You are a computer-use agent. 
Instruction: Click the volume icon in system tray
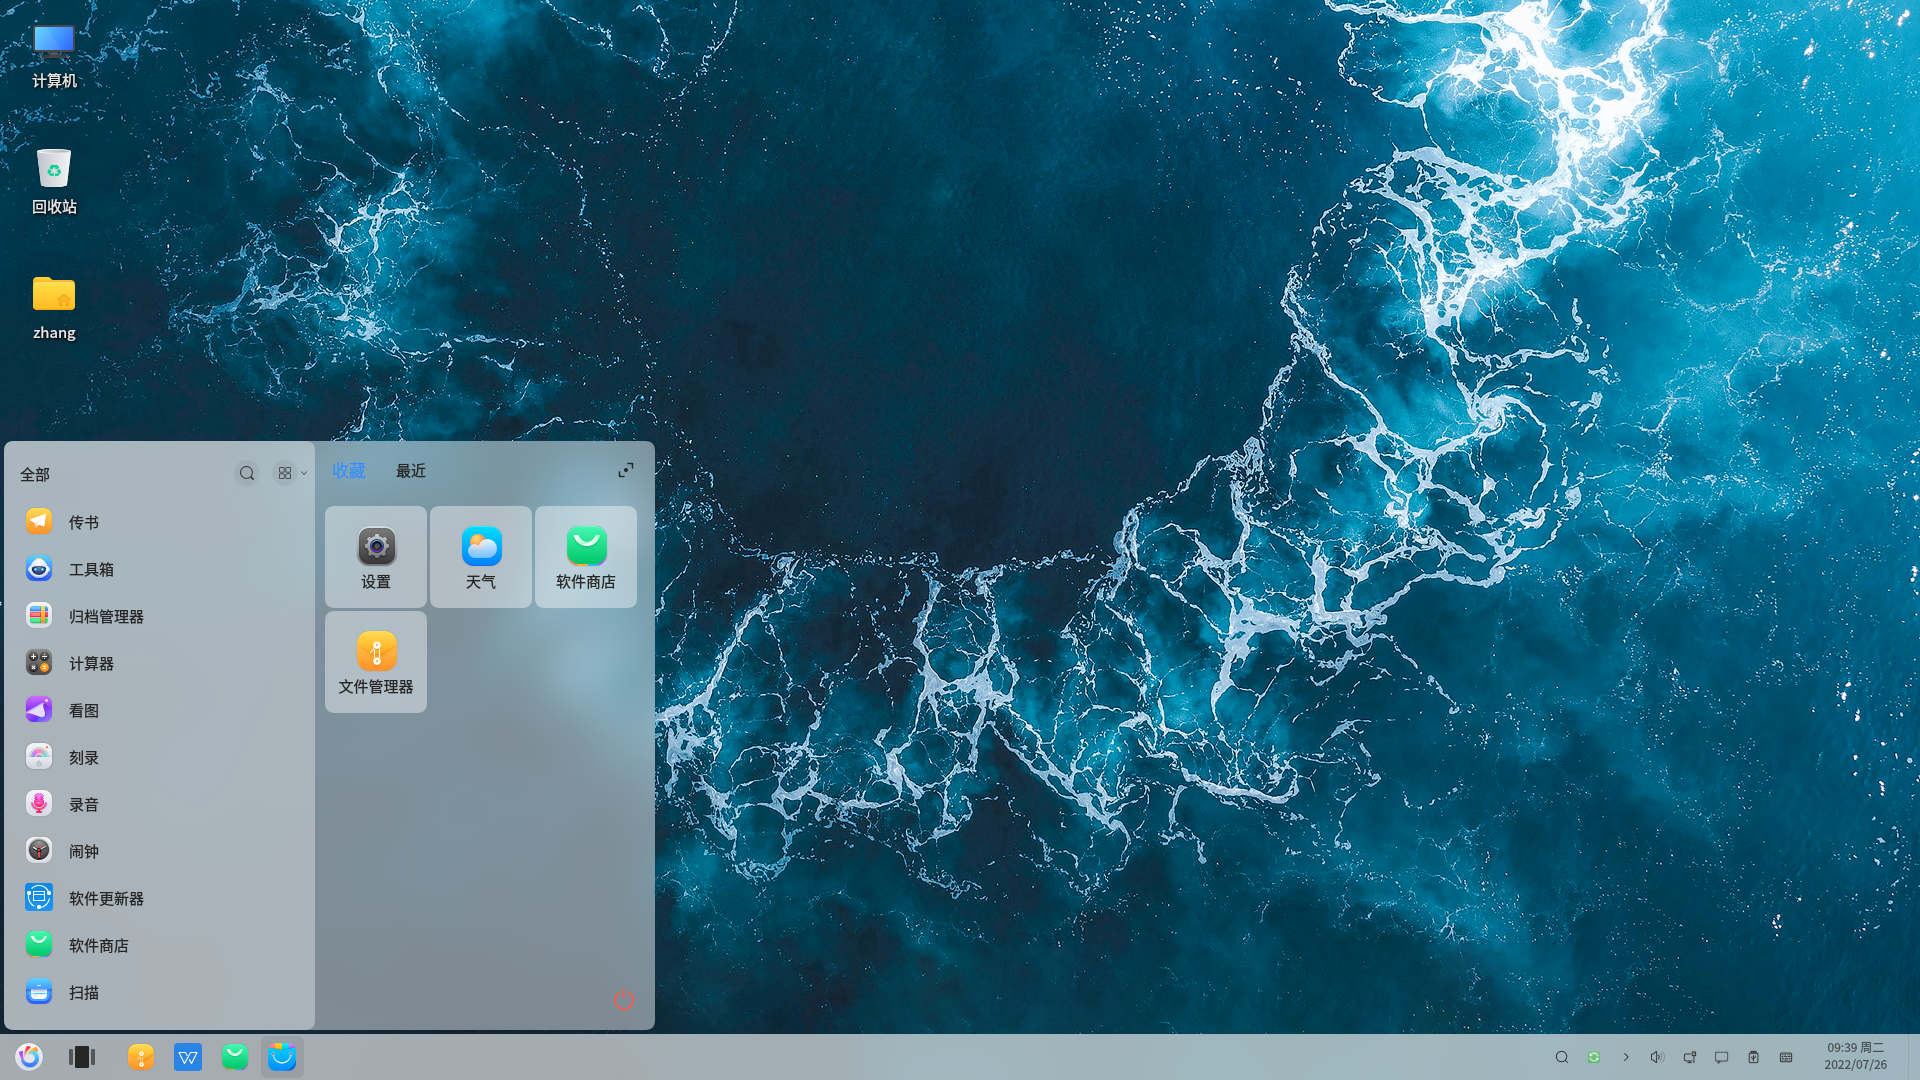(1657, 1057)
